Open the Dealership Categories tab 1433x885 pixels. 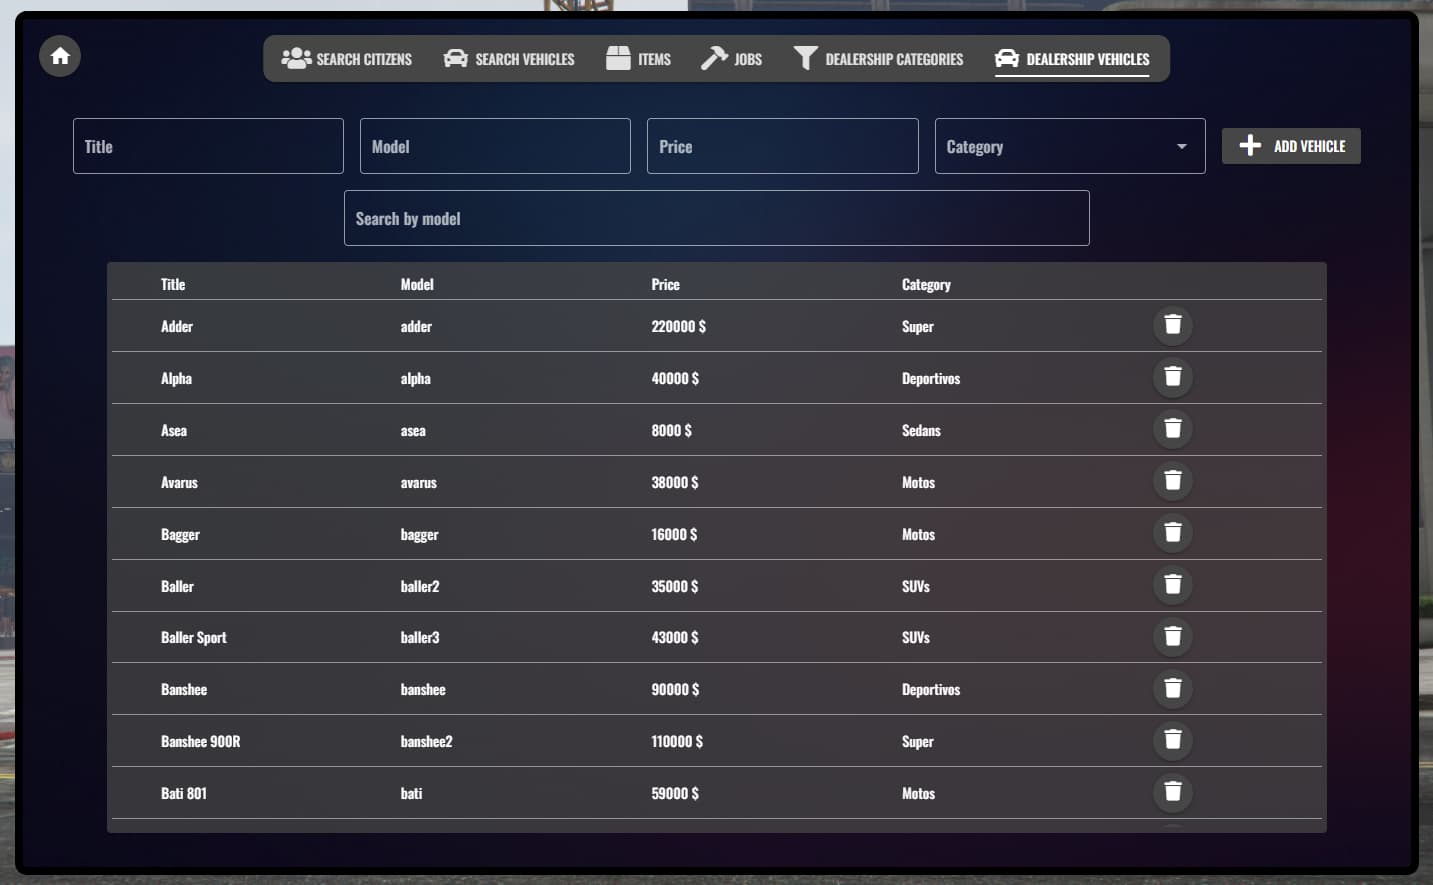click(878, 59)
